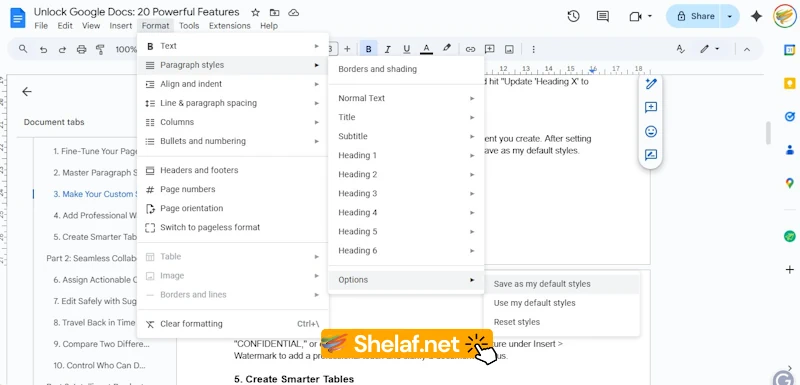
Task: Expand Bullets and numbering submenu
Action: (x=233, y=141)
